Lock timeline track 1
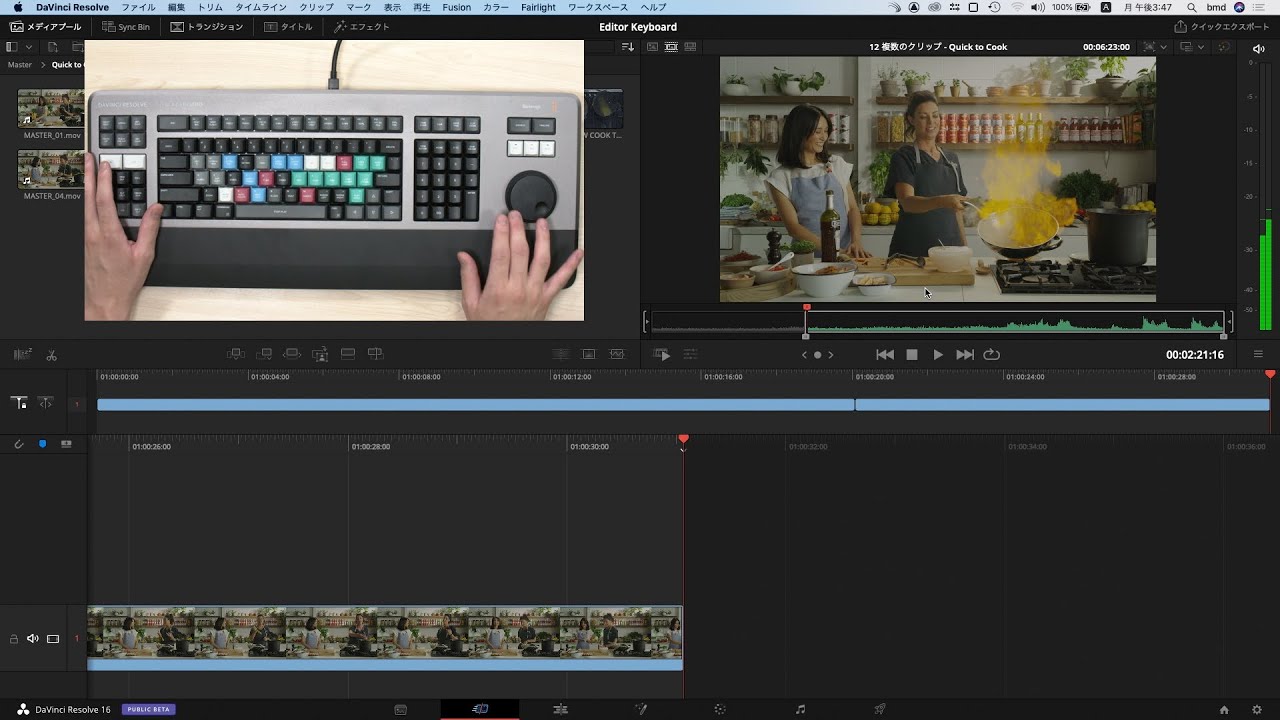Screen dimensions: 1280x720 point(14,638)
